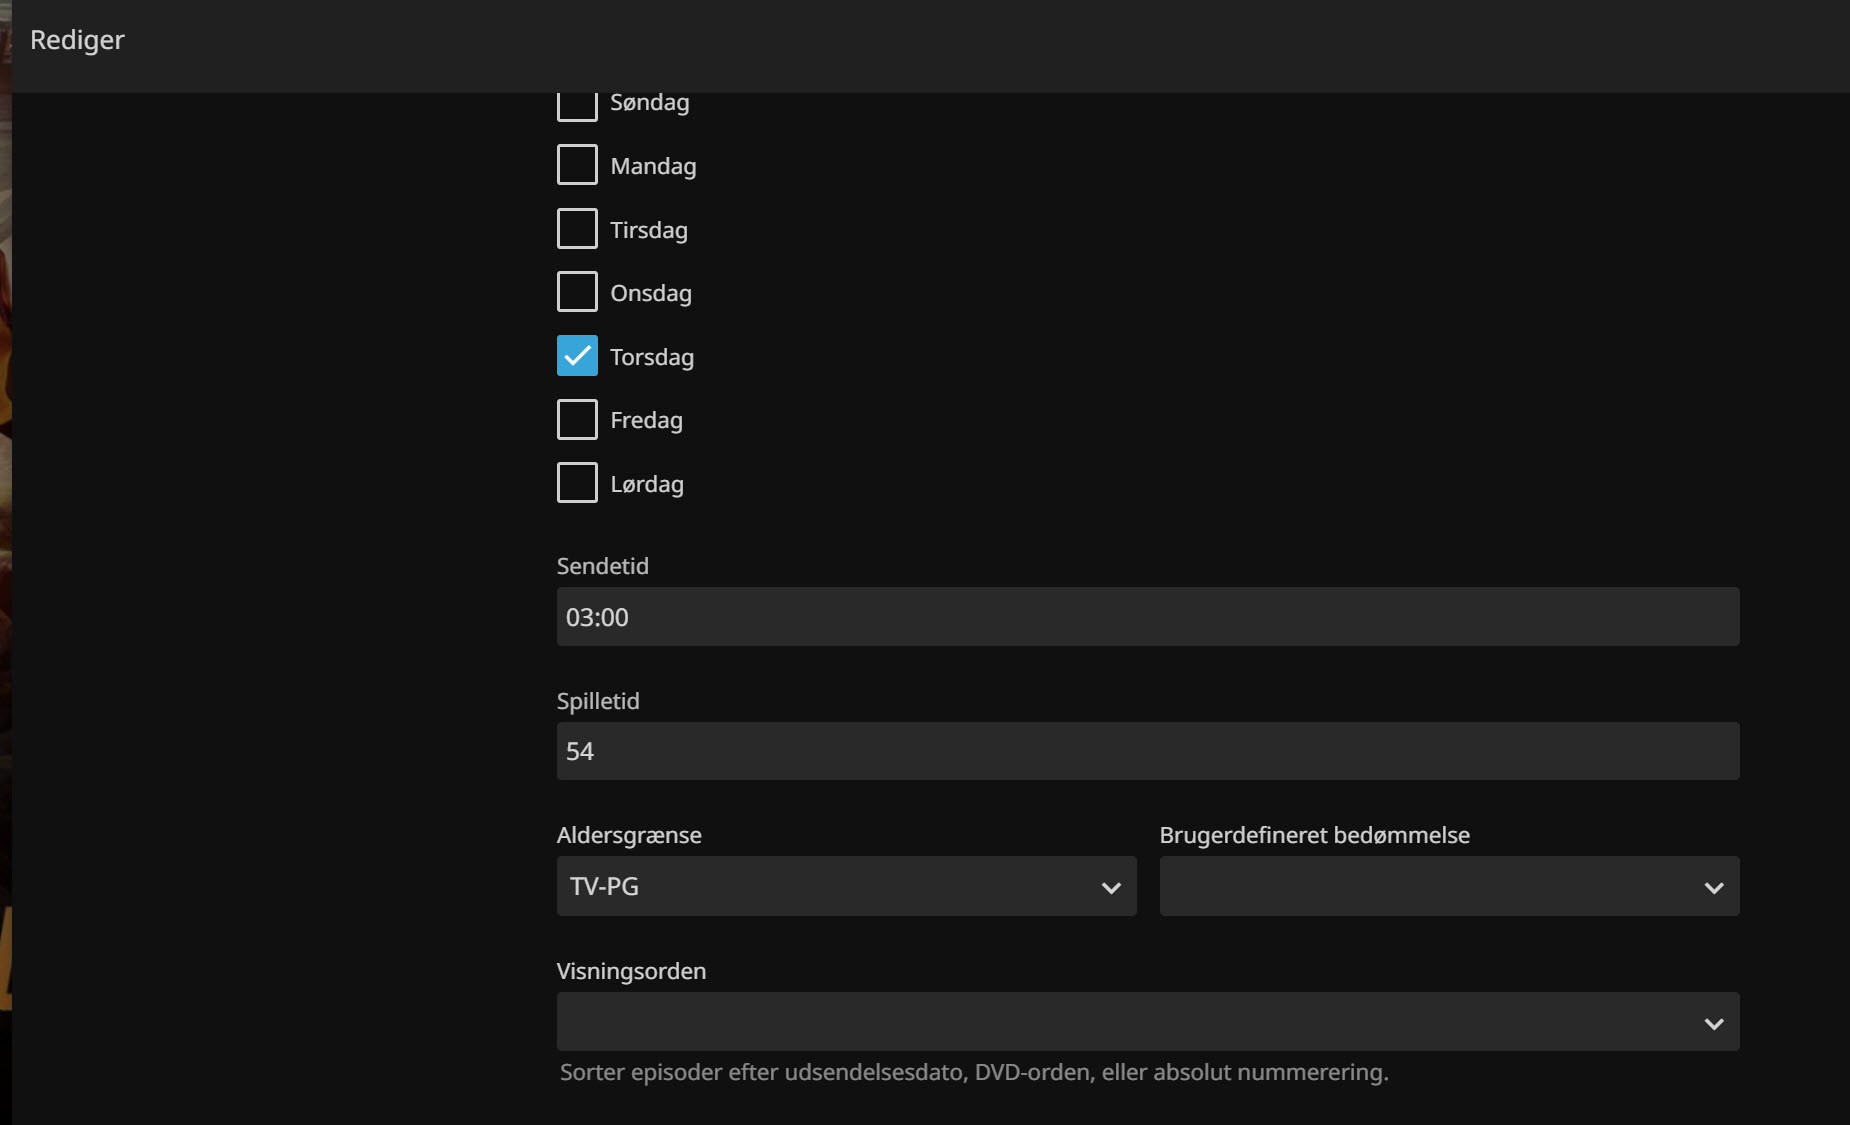This screenshot has width=1850, height=1125.
Task: Click the Spilletid label text
Action: coord(597,701)
